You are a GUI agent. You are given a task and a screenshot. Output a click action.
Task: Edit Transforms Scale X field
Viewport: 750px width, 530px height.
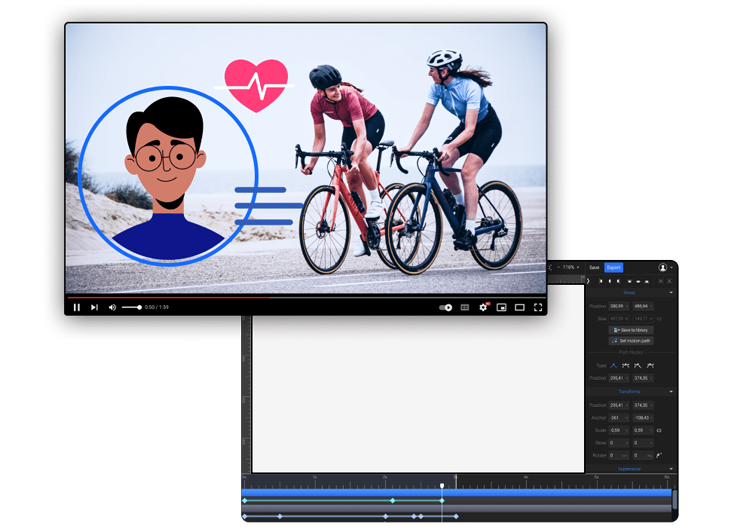tap(618, 431)
